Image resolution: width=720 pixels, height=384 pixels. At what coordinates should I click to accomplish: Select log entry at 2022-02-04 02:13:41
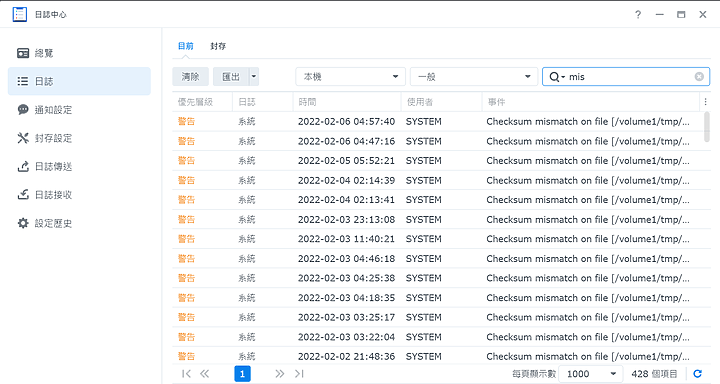pyautogui.click(x=438, y=200)
